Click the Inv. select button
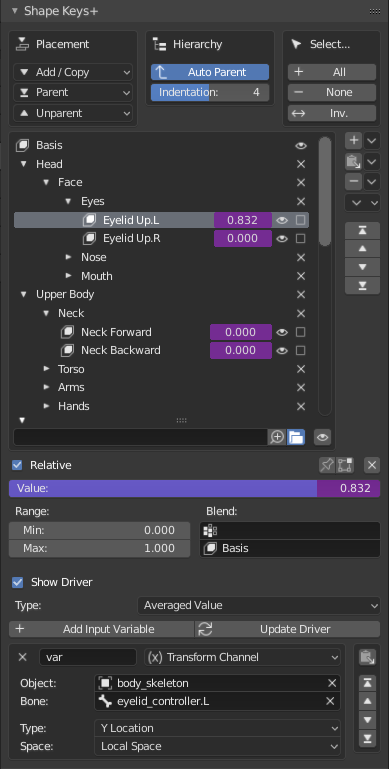The height and width of the screenshot is (769, 389). click(x=332, y=113)
